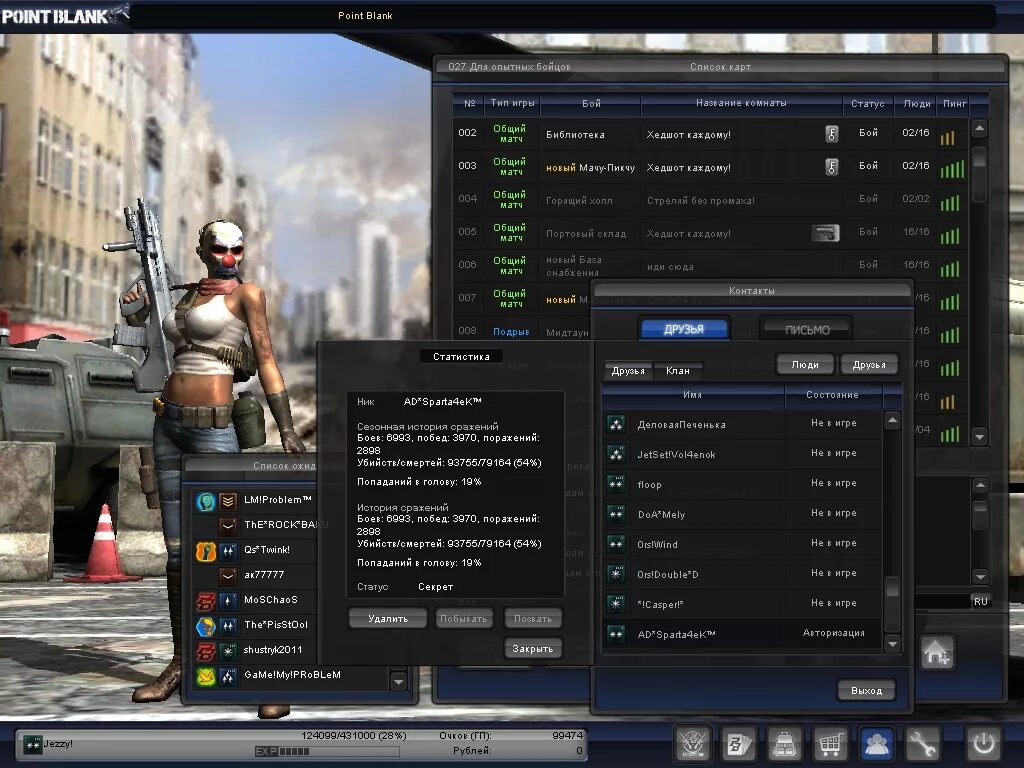Open the clan emblem menu icon
Image resolution: width=1024 pixels, height=768 pixels.
(x=692, y=743)
